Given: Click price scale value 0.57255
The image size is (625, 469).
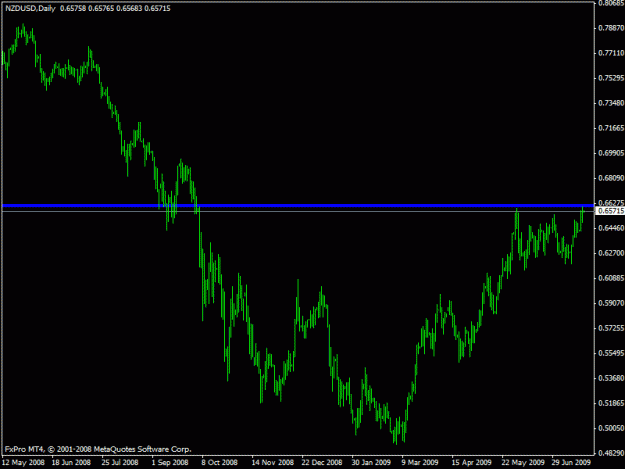Looking at the screenshot, I should (611, 328).
